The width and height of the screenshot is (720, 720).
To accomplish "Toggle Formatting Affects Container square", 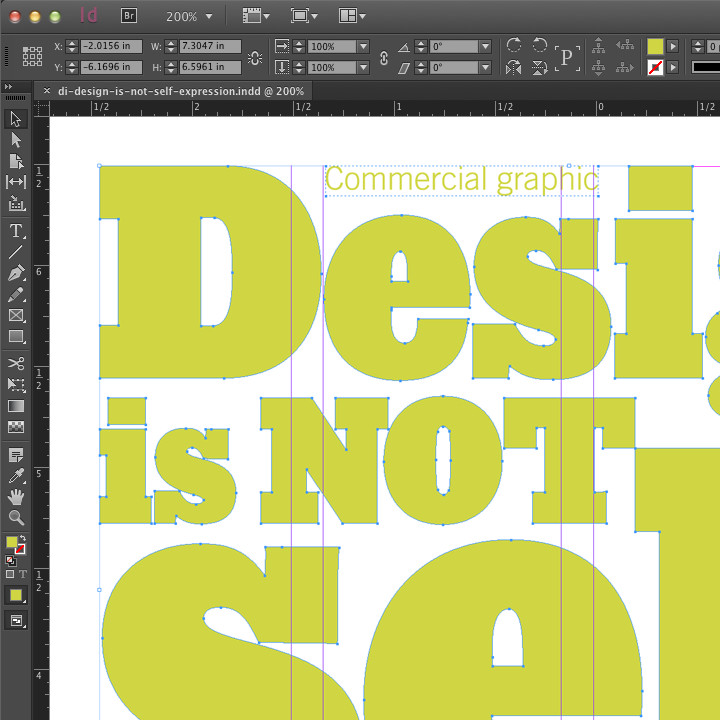I will click(x=10, y=574).
